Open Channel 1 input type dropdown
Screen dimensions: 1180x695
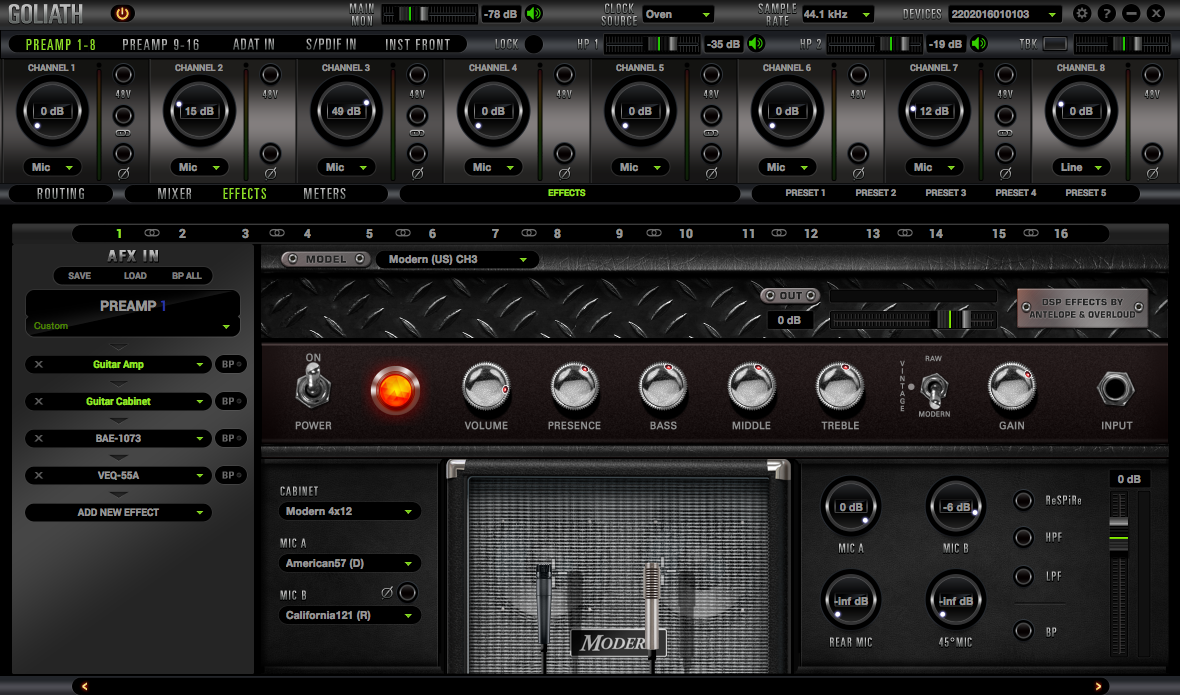52,167
